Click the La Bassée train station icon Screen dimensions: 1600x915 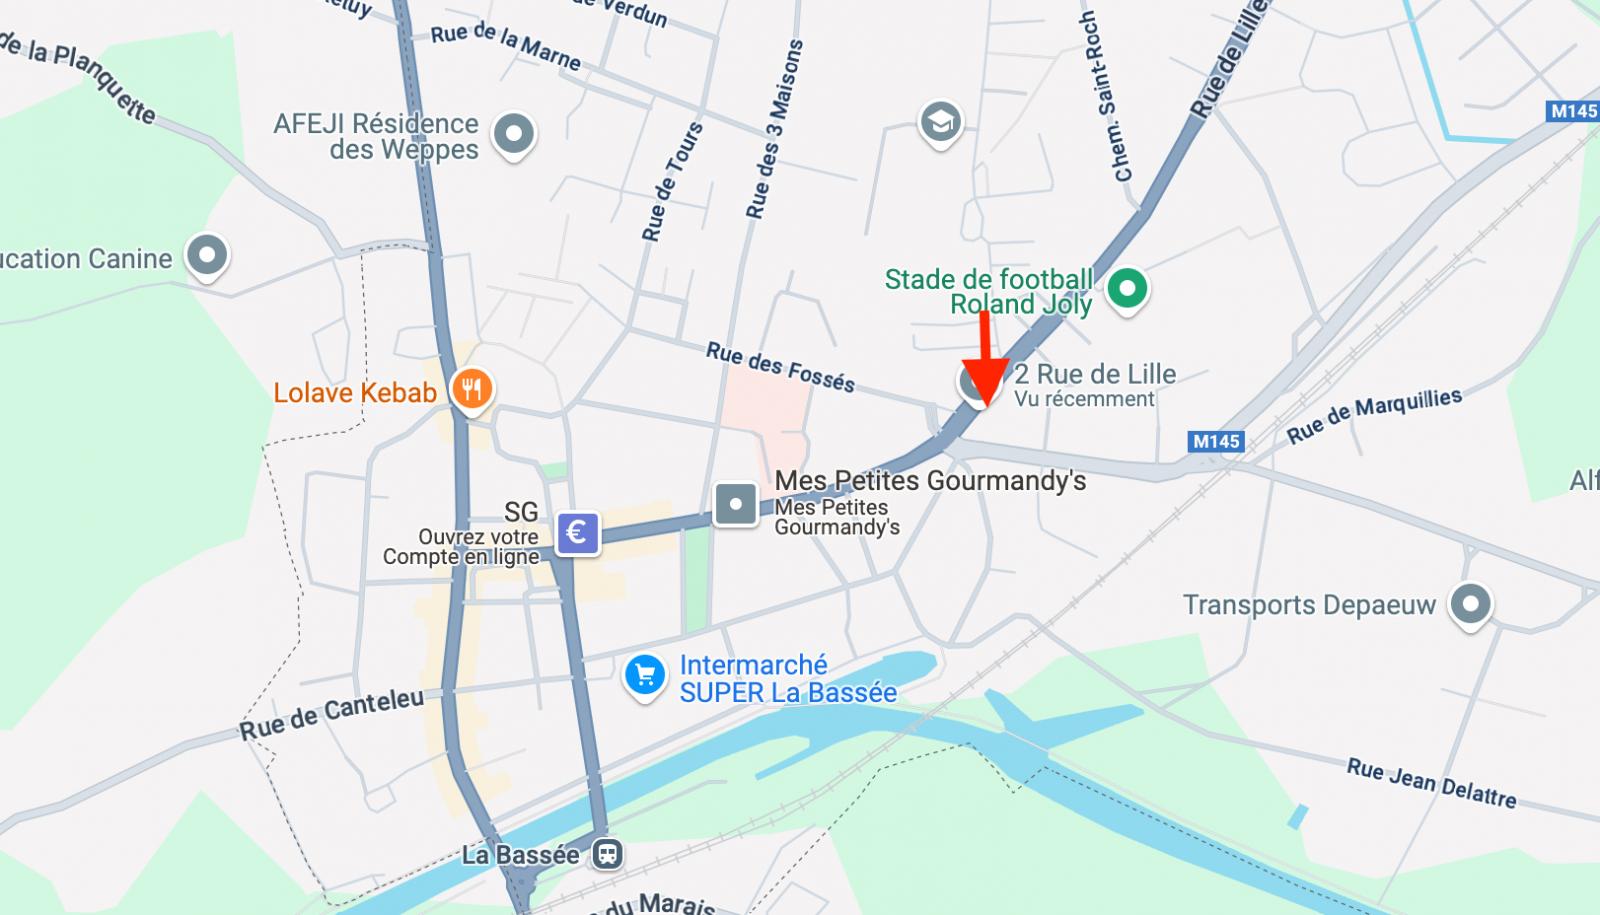point(607,855)
